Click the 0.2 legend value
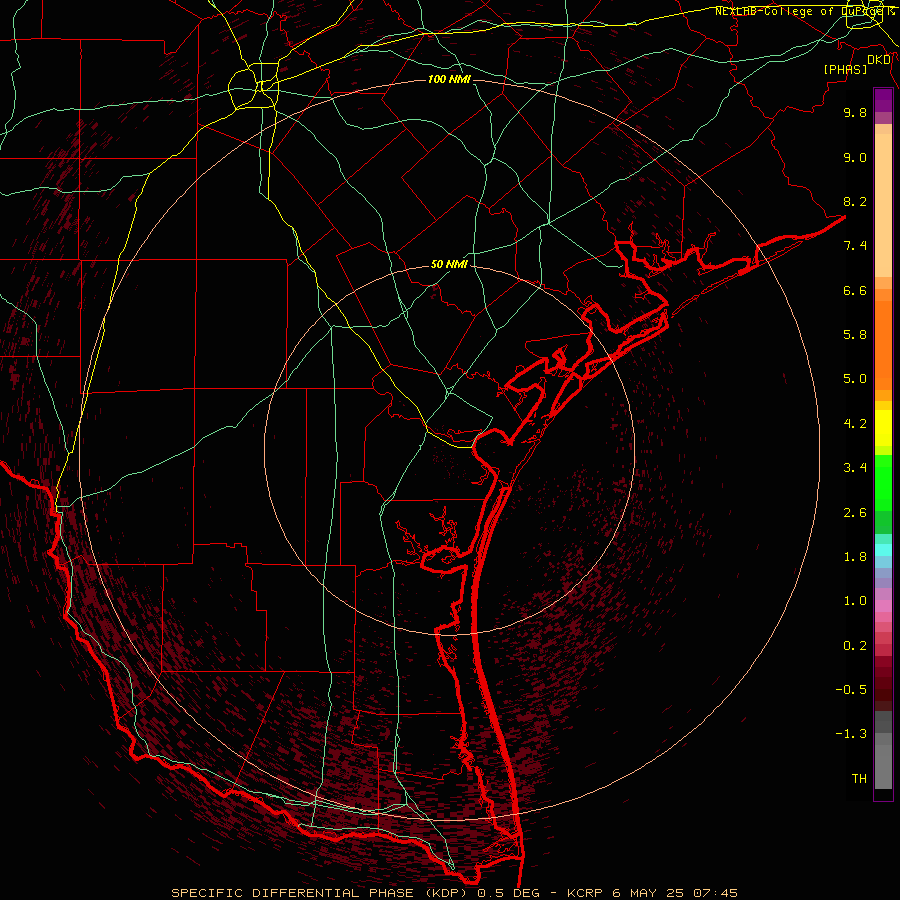 [855, 646]
